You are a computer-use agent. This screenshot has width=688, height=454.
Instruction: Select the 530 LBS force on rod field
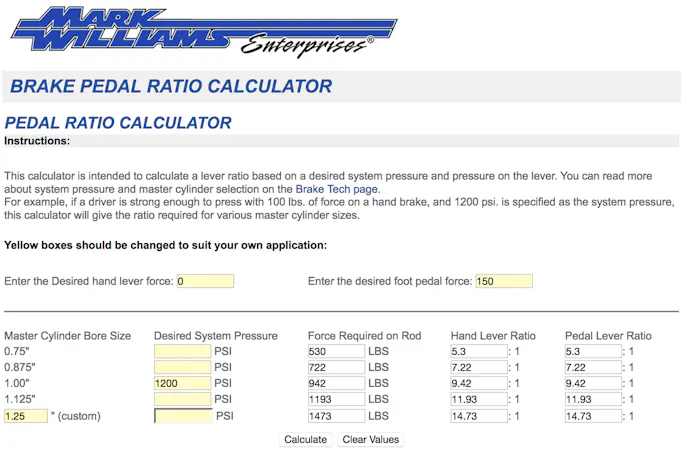pos(336,352)
